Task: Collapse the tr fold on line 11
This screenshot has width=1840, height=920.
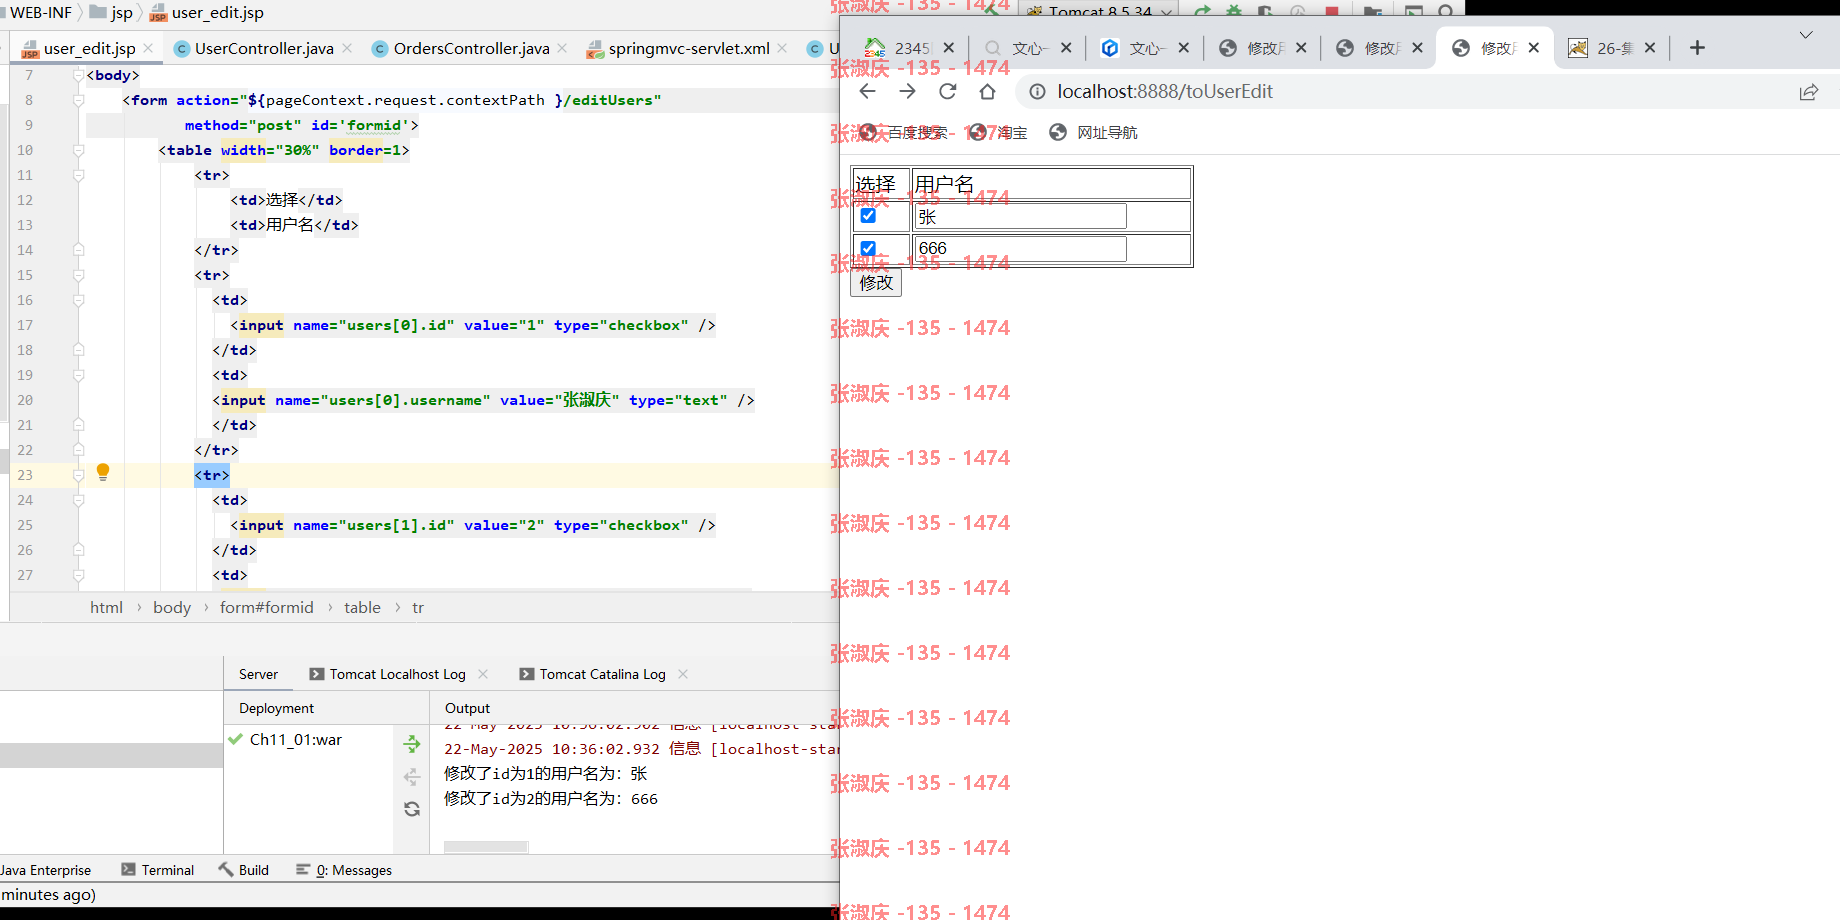Action: point(78,175)
